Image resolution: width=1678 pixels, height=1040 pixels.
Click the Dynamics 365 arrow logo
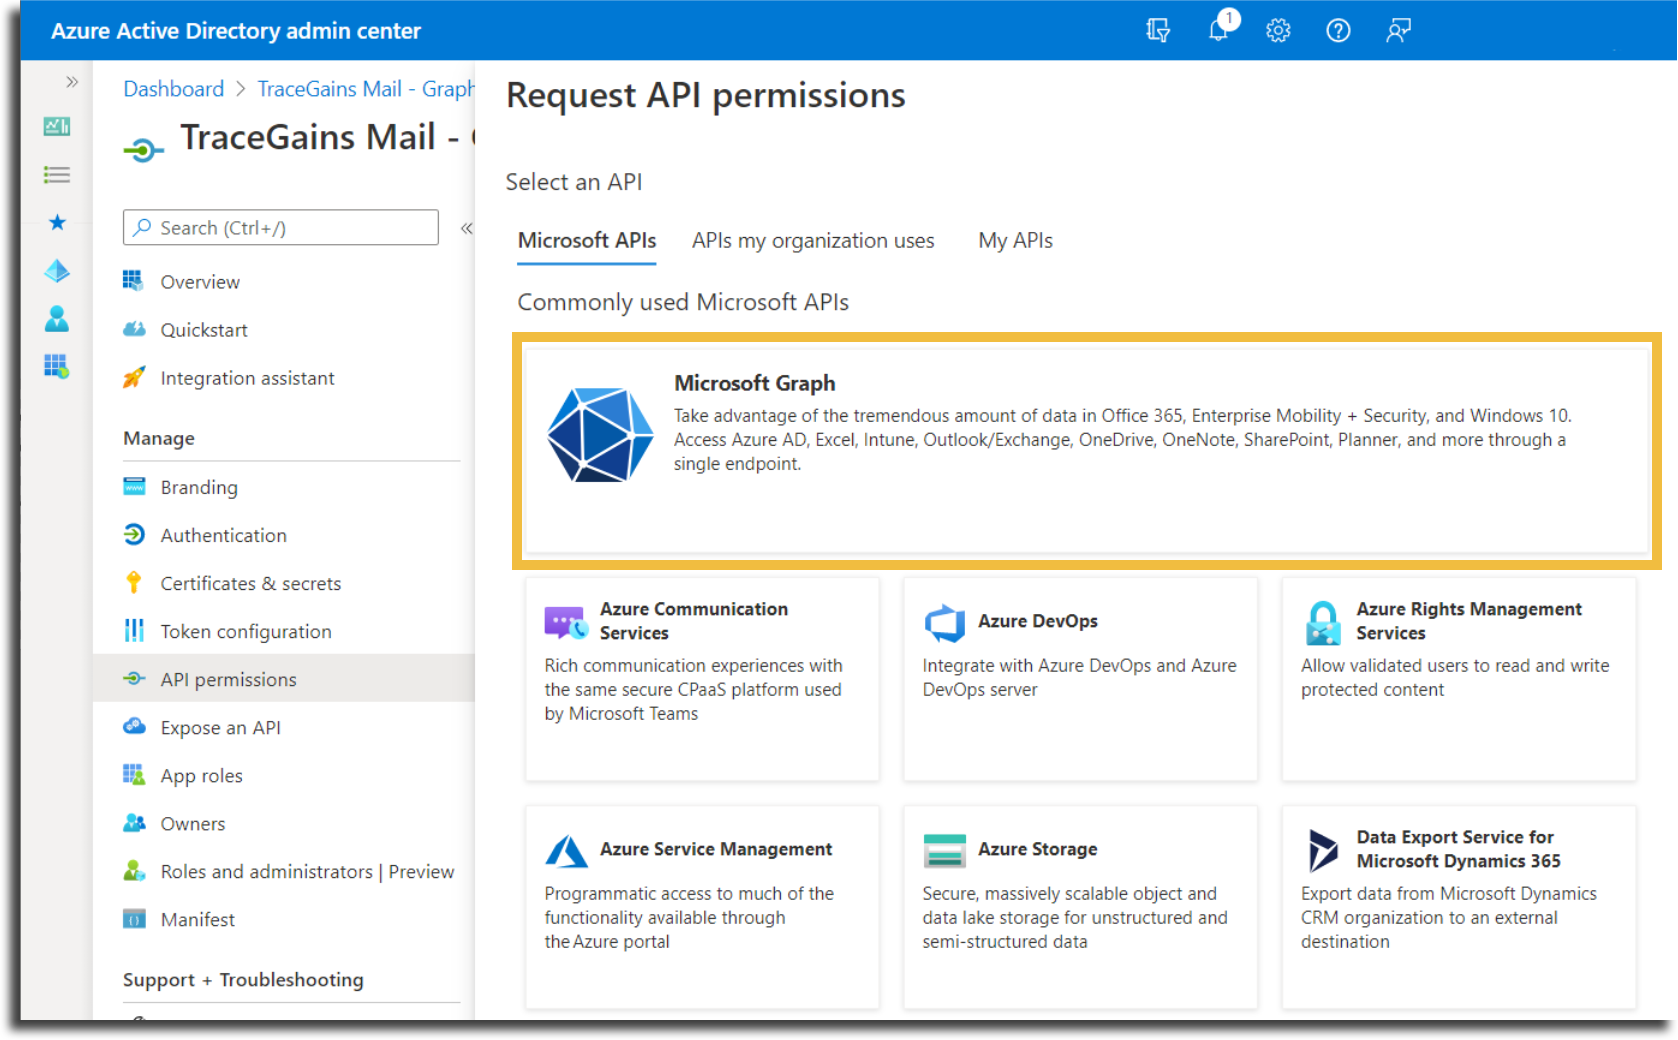[1324, 850]
